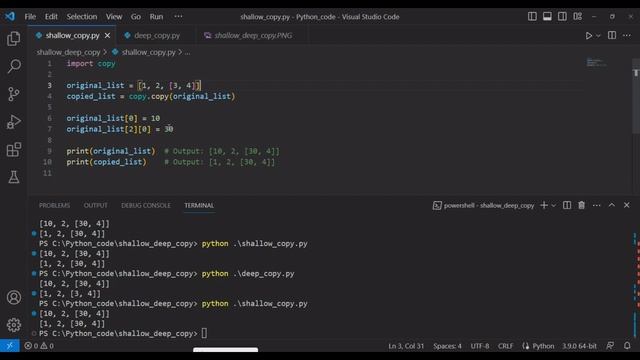Switch to the OUTPUT panel tab
The width and height of the screenshot is (640, 360).
point(96,205)
